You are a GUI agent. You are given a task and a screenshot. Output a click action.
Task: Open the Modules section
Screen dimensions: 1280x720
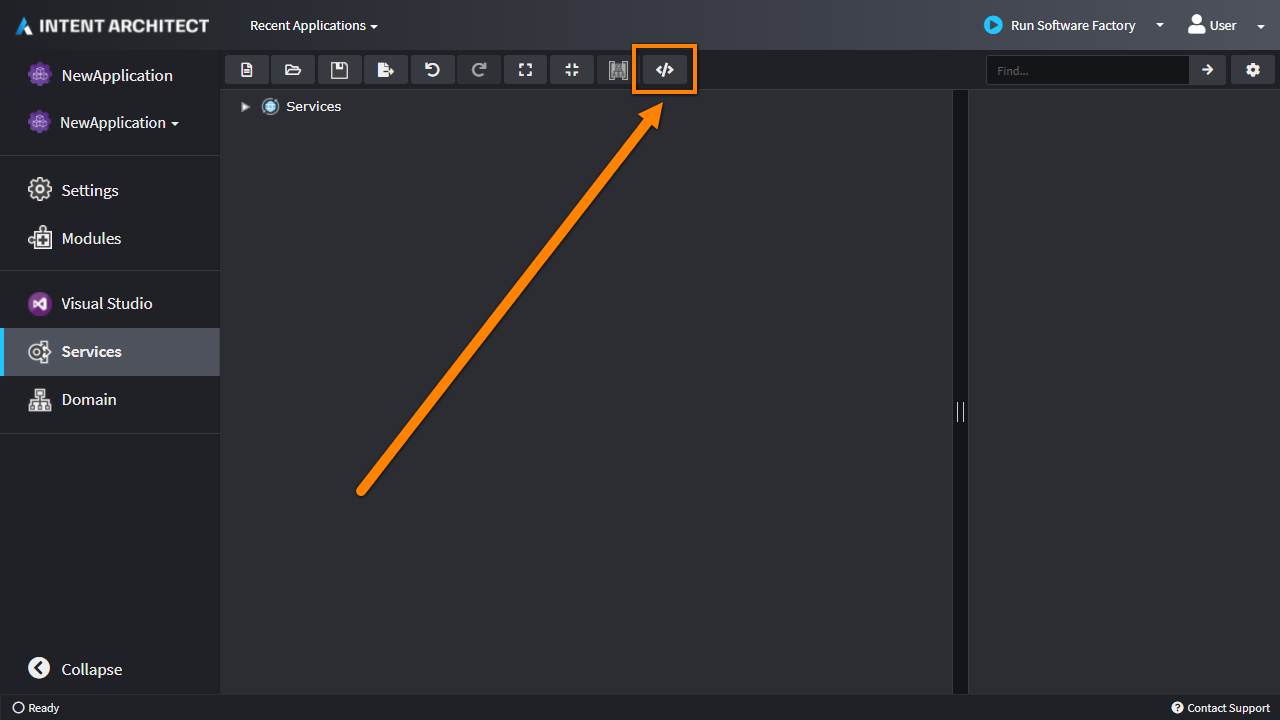(x=91, y=239)
